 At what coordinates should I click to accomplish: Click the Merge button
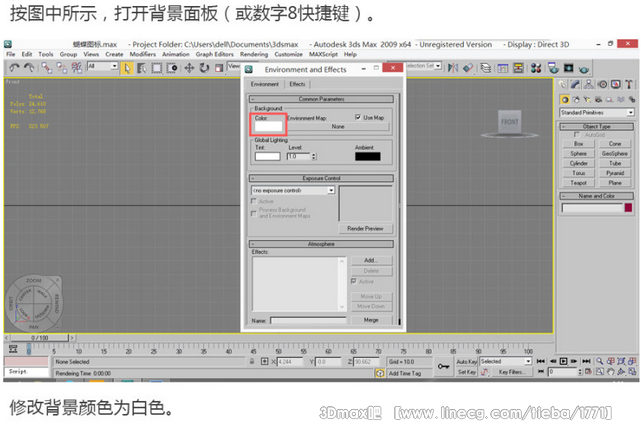coord(371,320)
